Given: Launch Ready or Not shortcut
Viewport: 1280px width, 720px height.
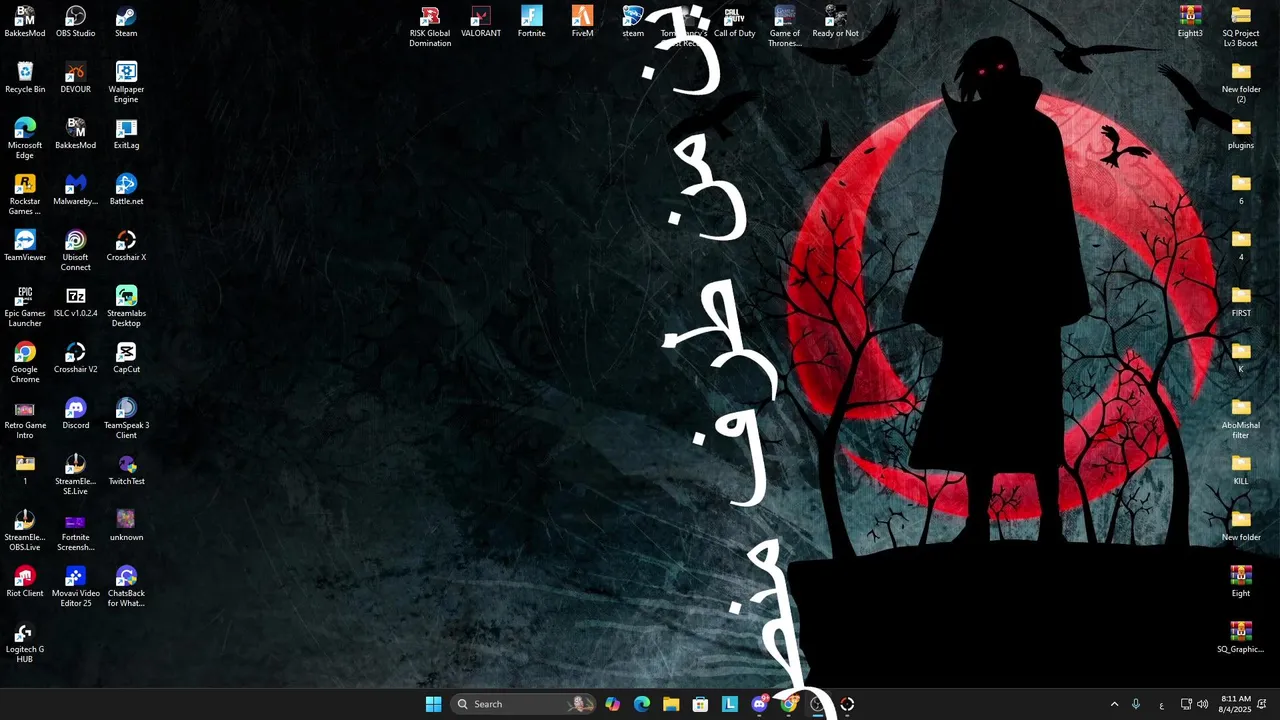Looking at the screenshot, I should click(x=836, y=22).
